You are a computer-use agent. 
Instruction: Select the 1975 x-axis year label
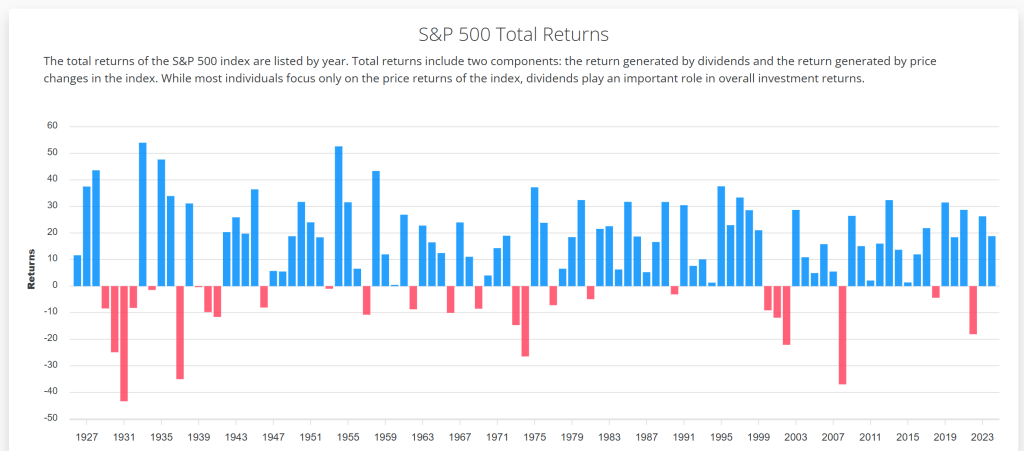534,437
